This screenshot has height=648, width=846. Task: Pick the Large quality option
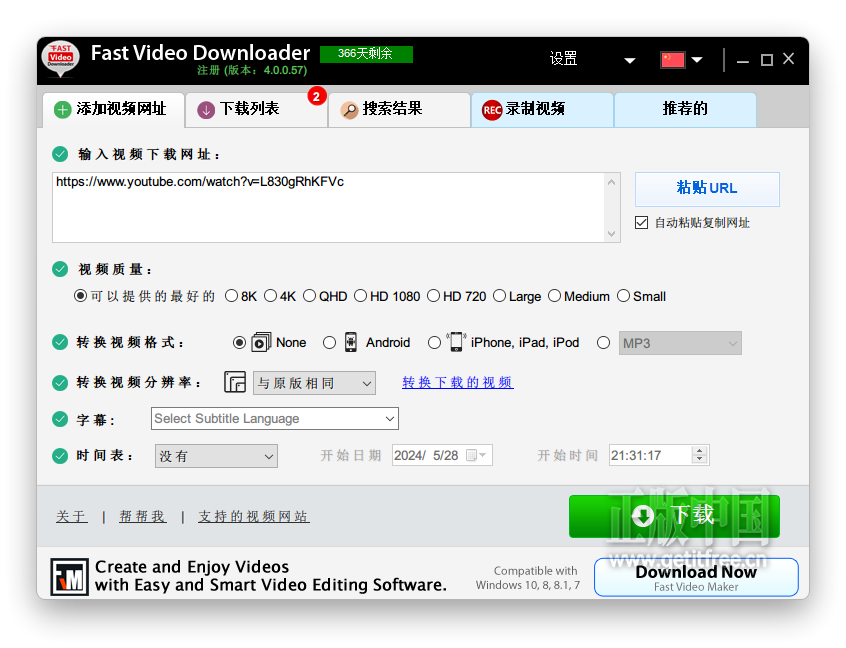coord(500,296)
